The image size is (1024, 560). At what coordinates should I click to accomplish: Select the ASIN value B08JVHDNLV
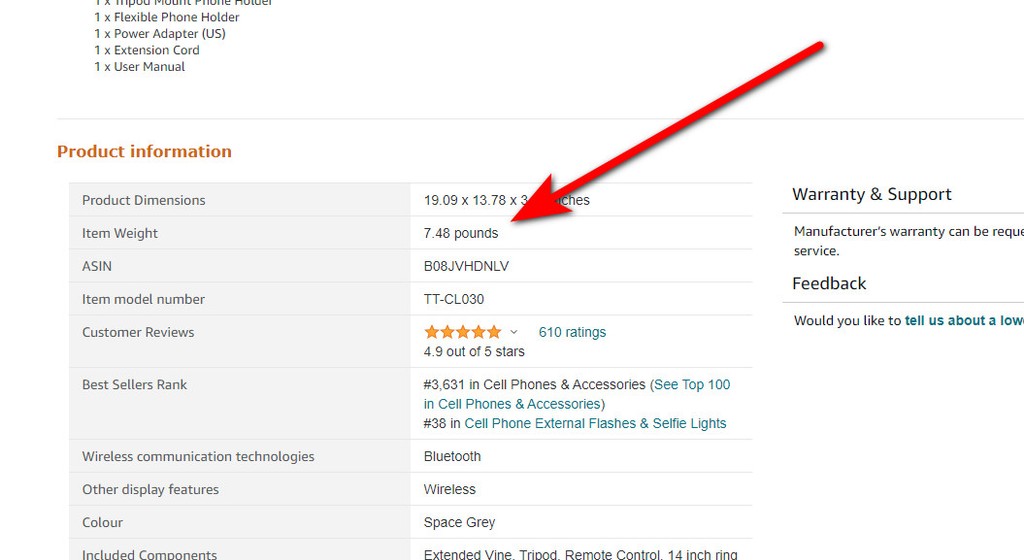tap(466, 266)
